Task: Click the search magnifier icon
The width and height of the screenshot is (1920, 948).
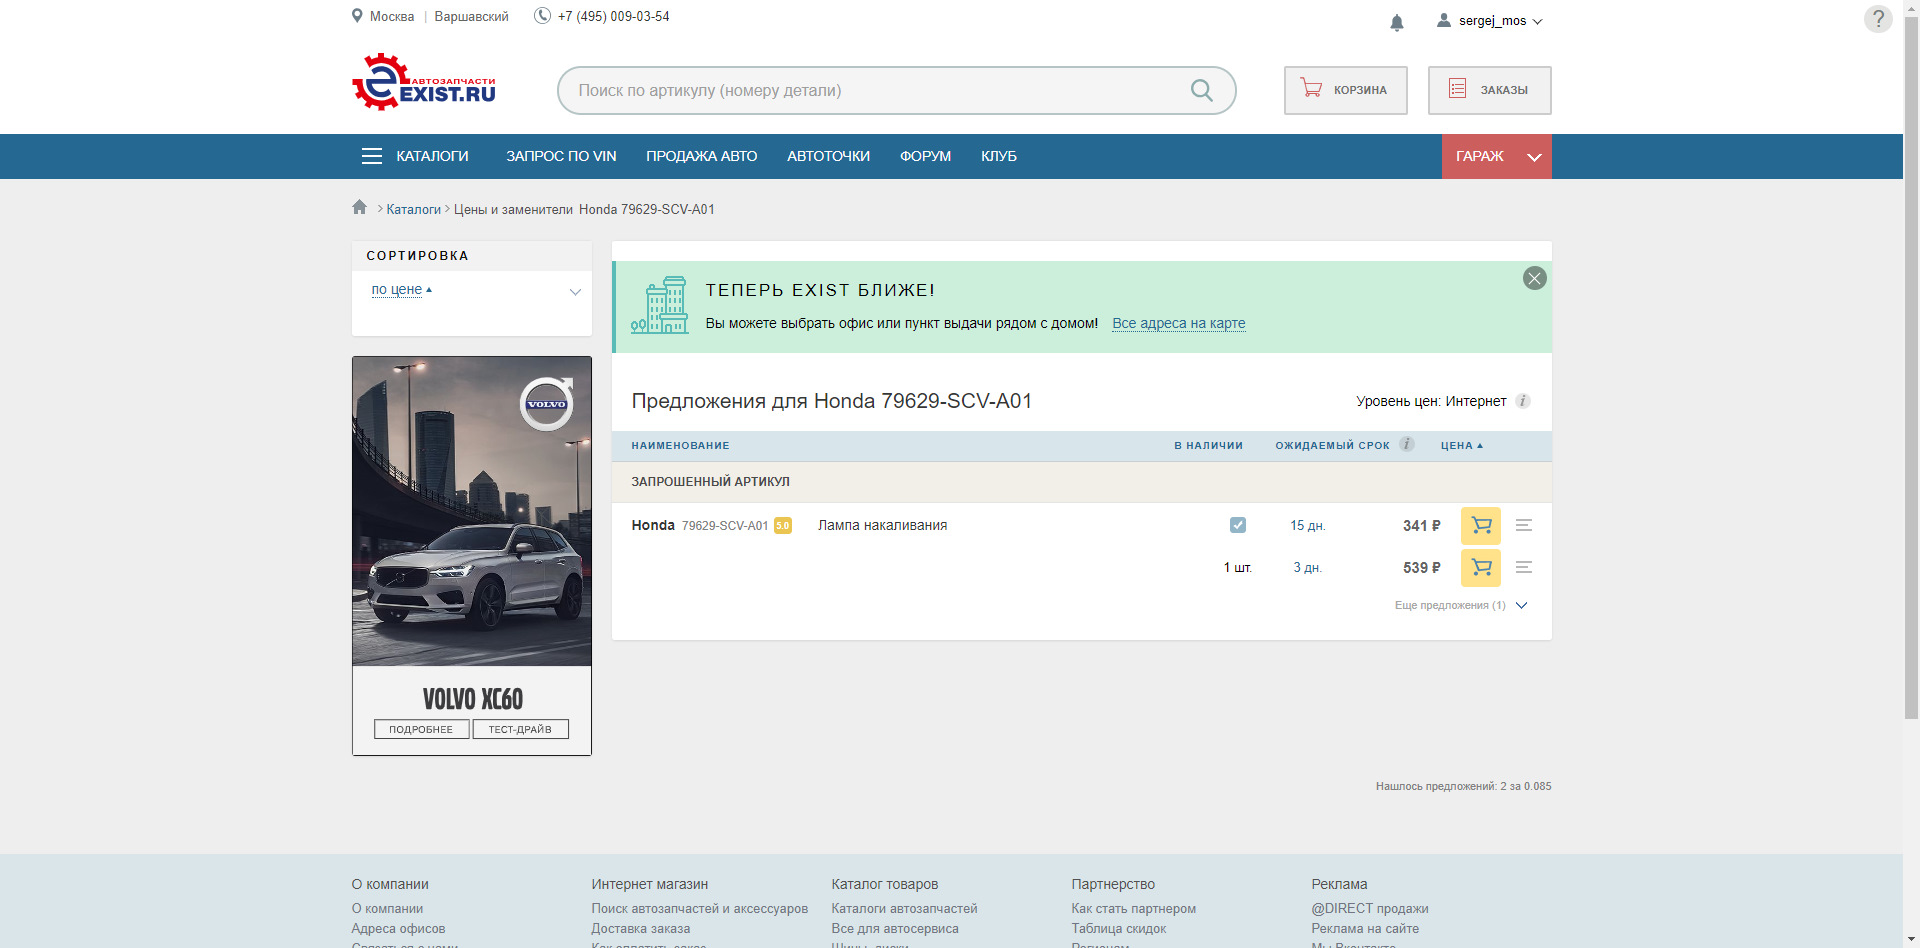Action: click(1202, 90)
